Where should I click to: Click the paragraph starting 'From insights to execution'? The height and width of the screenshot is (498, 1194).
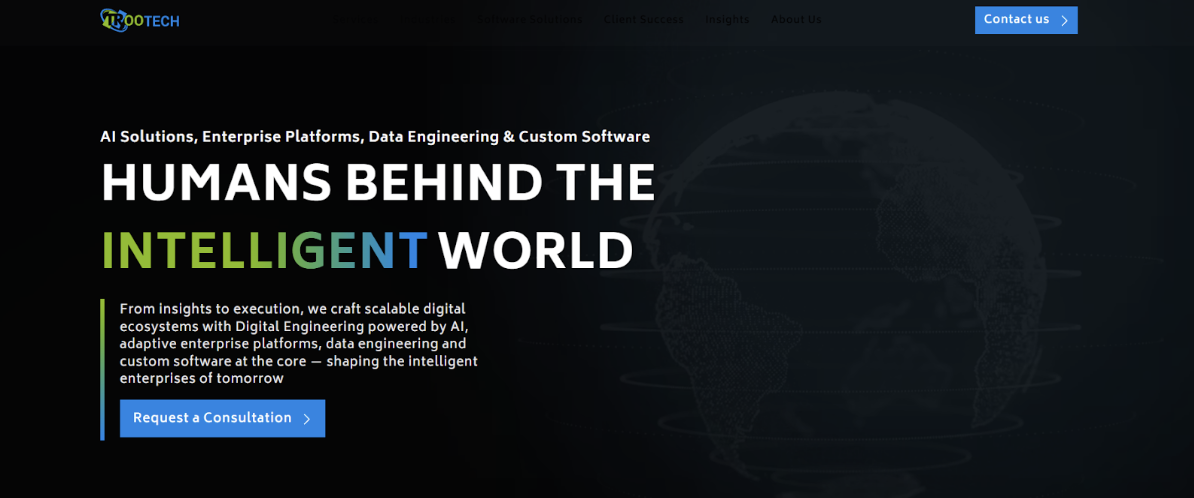tap(298, 344)
